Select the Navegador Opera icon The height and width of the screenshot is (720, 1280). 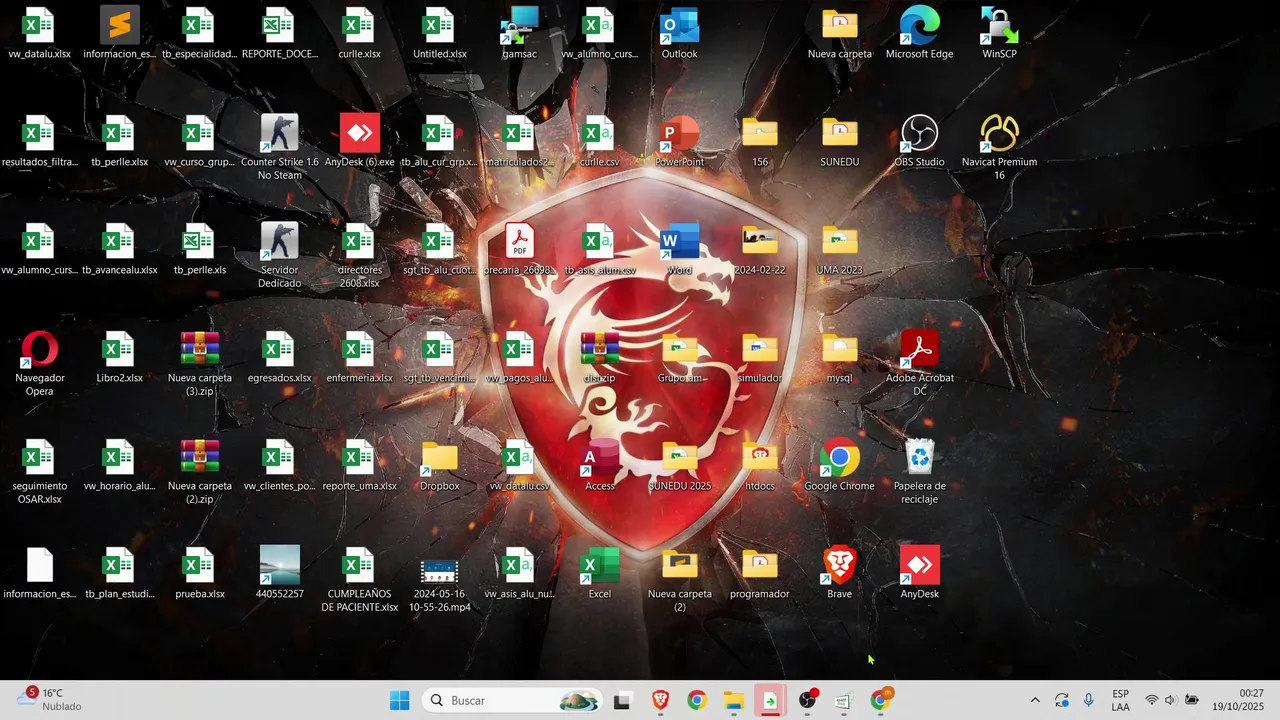click(39, 364)
